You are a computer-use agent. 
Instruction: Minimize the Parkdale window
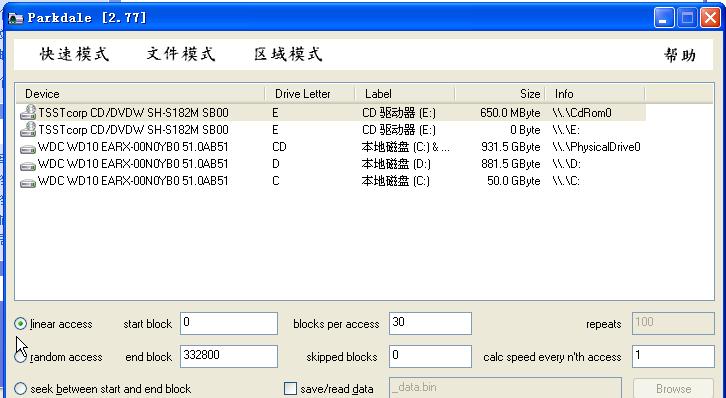click(x=663, y=18)
